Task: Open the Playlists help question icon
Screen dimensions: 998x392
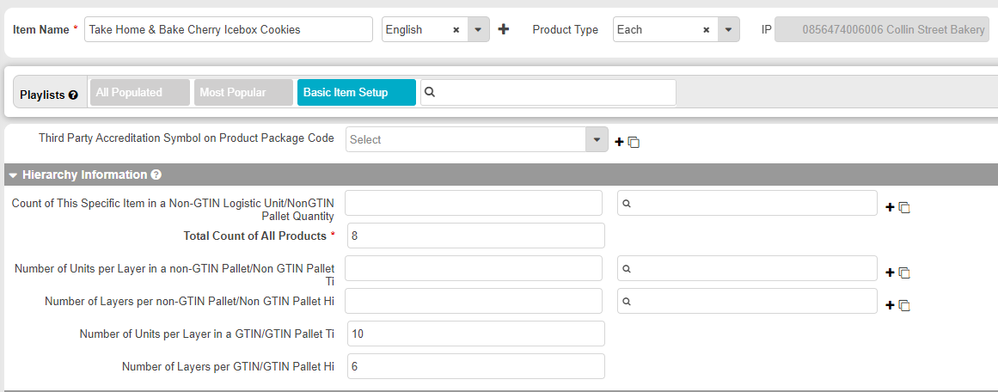Action: [x=73, y=95]
